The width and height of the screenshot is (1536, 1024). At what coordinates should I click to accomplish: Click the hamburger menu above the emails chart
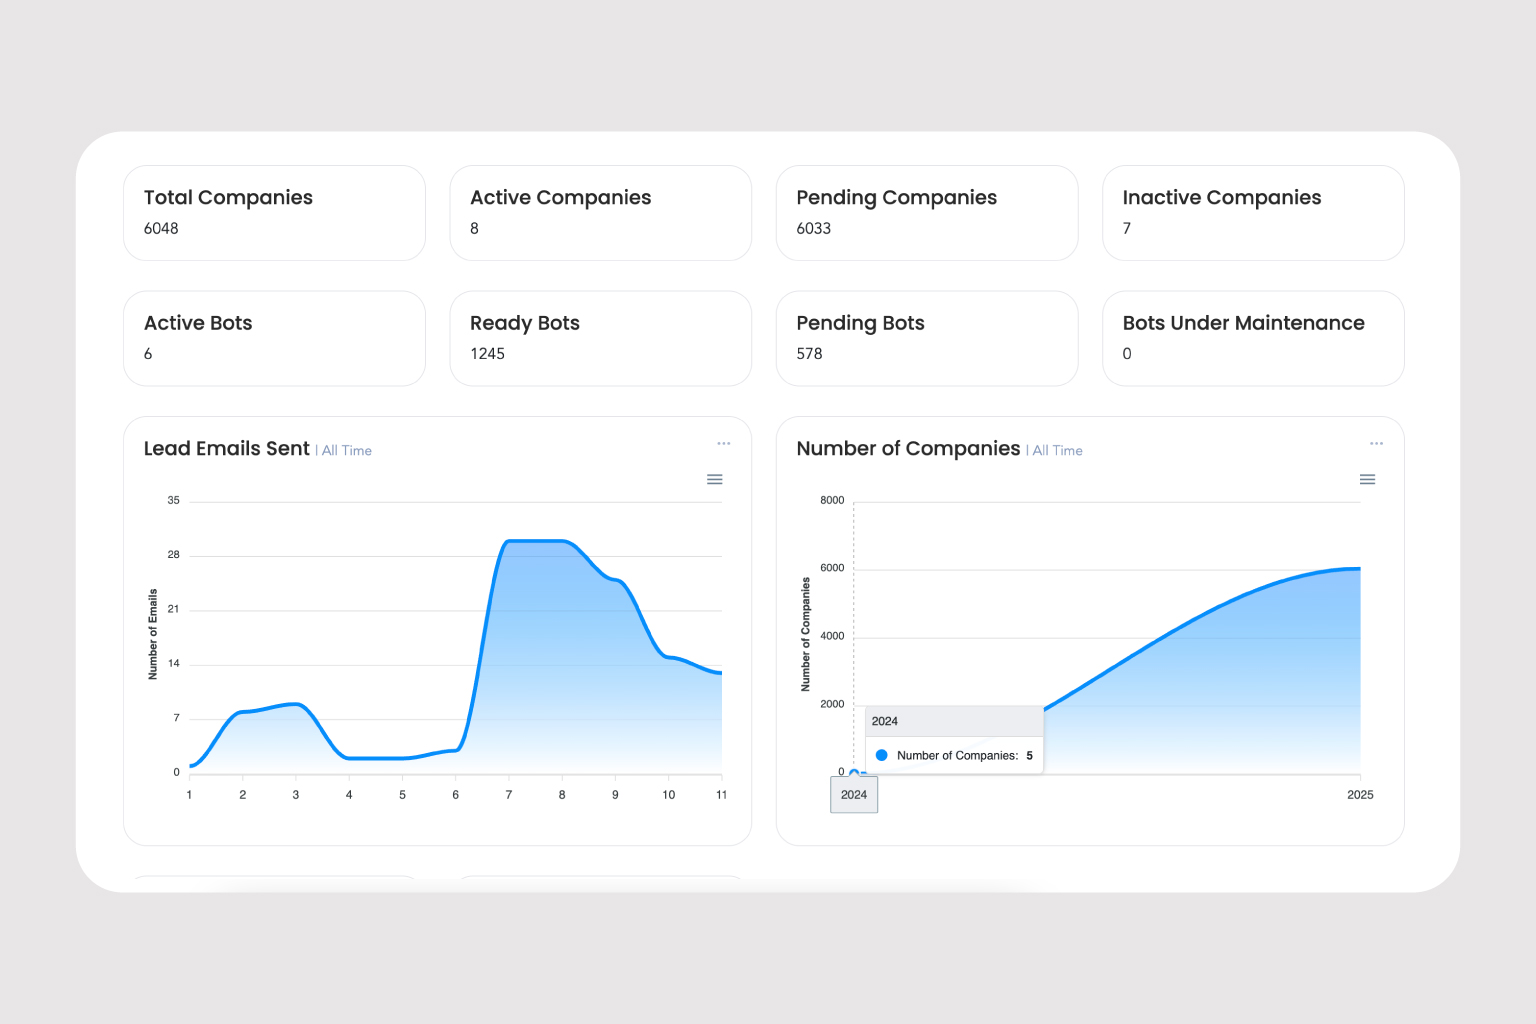[714, 479]
